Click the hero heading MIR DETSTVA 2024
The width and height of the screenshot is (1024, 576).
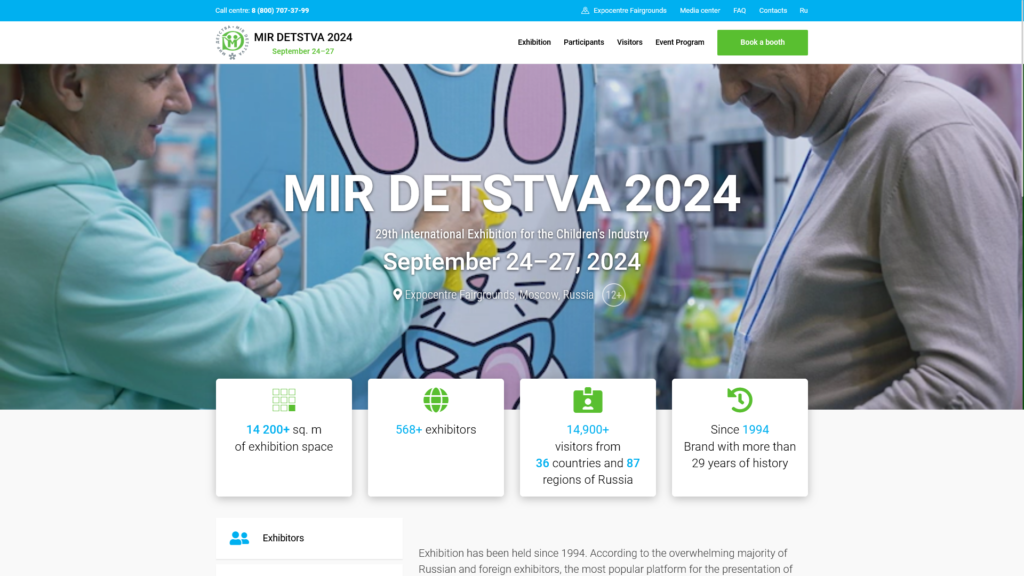[511, 193]
